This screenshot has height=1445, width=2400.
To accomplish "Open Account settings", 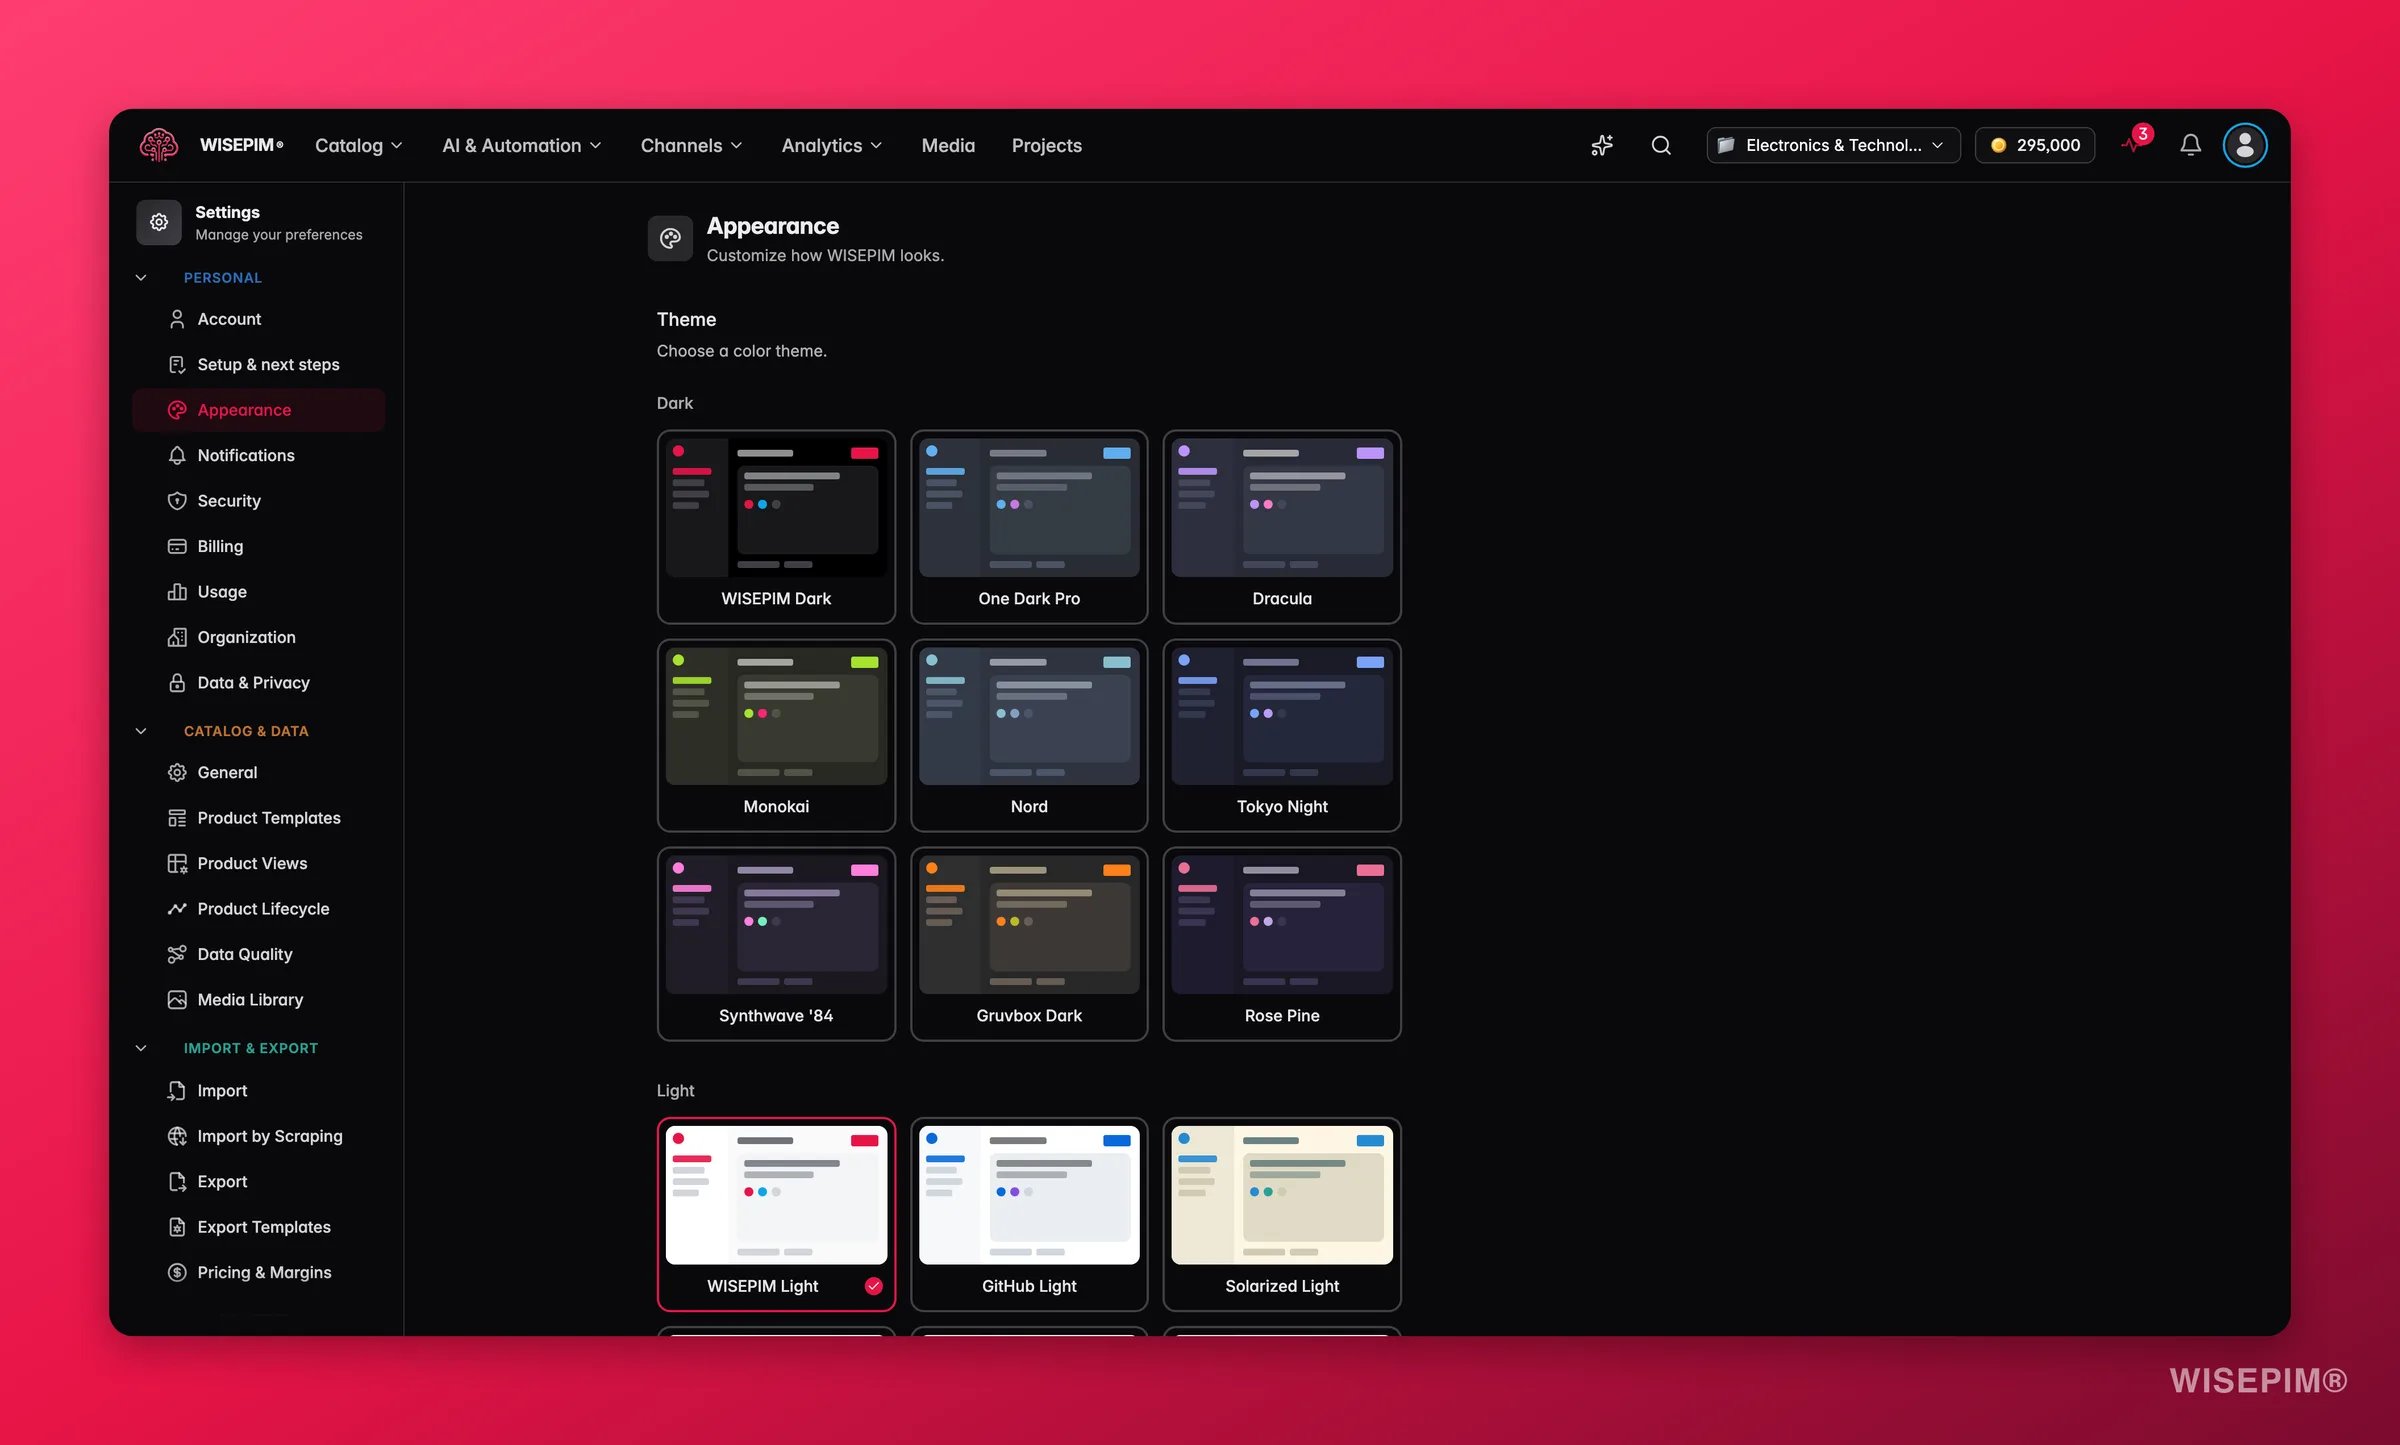I will point(258,319).
